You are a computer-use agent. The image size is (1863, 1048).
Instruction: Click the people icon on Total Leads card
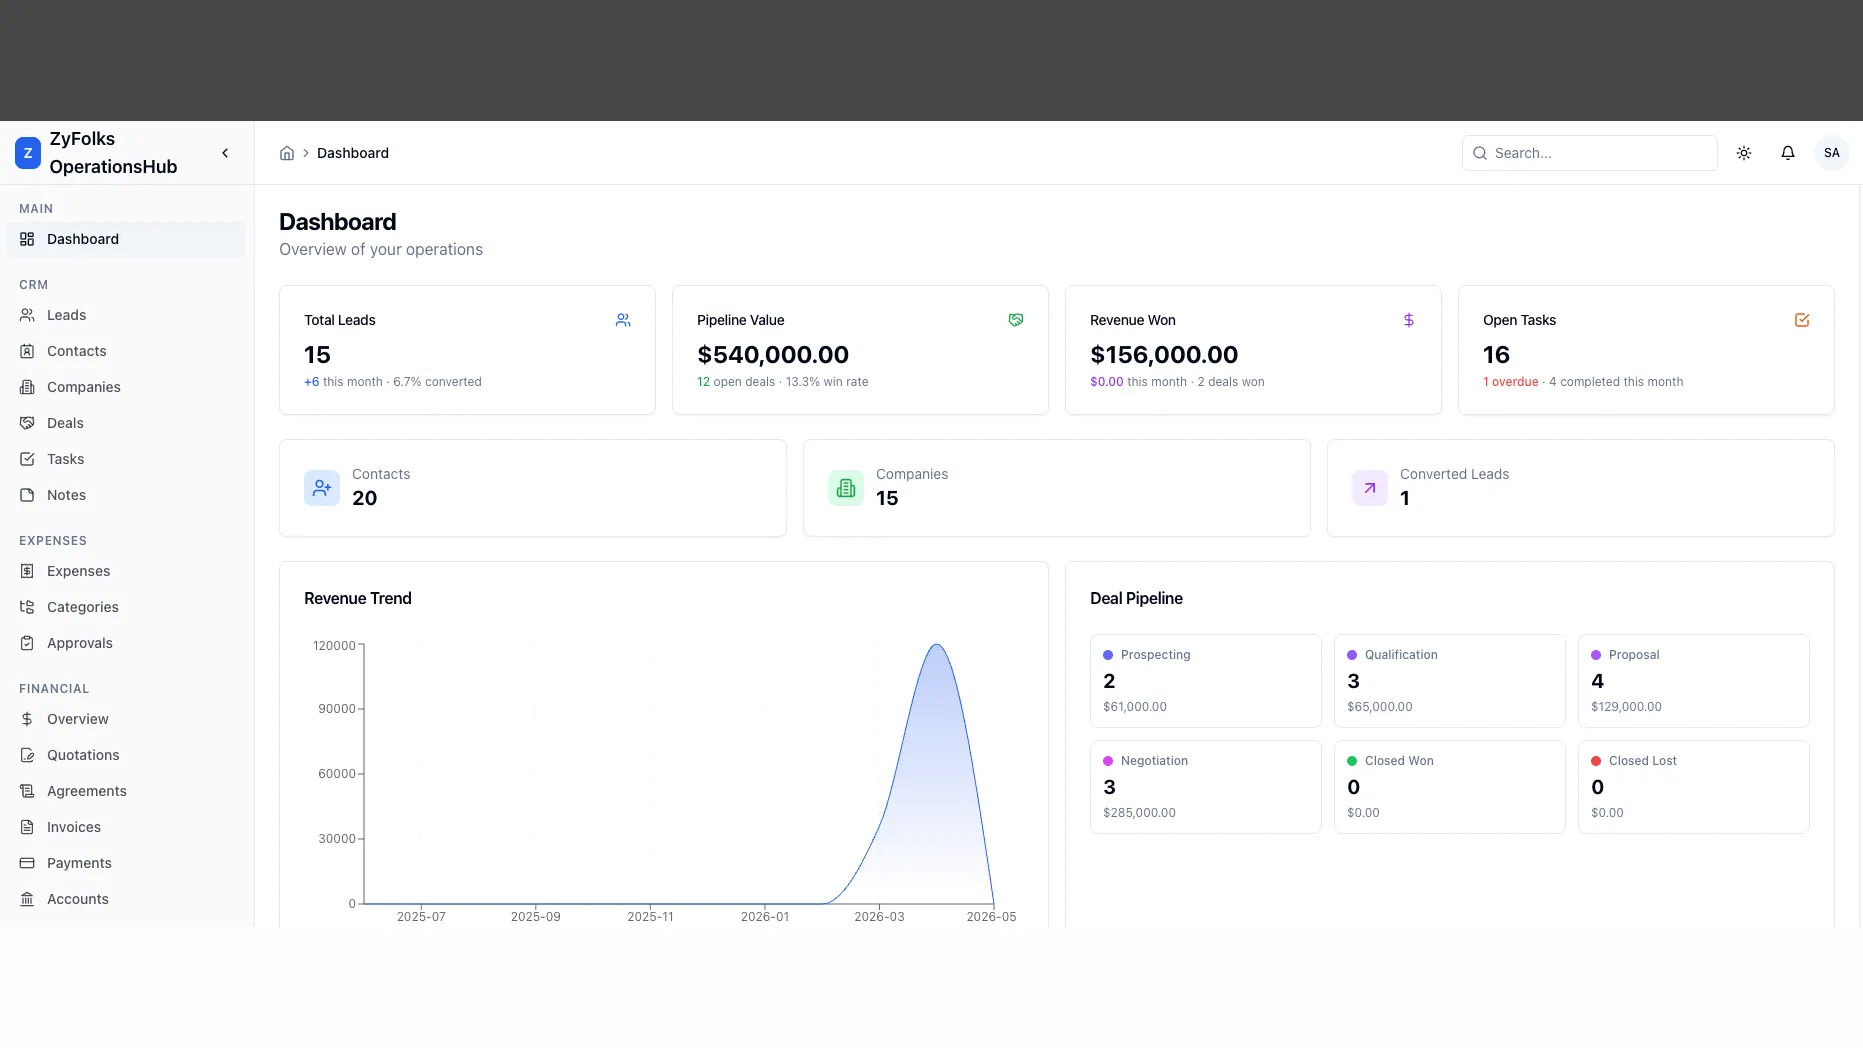point(623,320)
